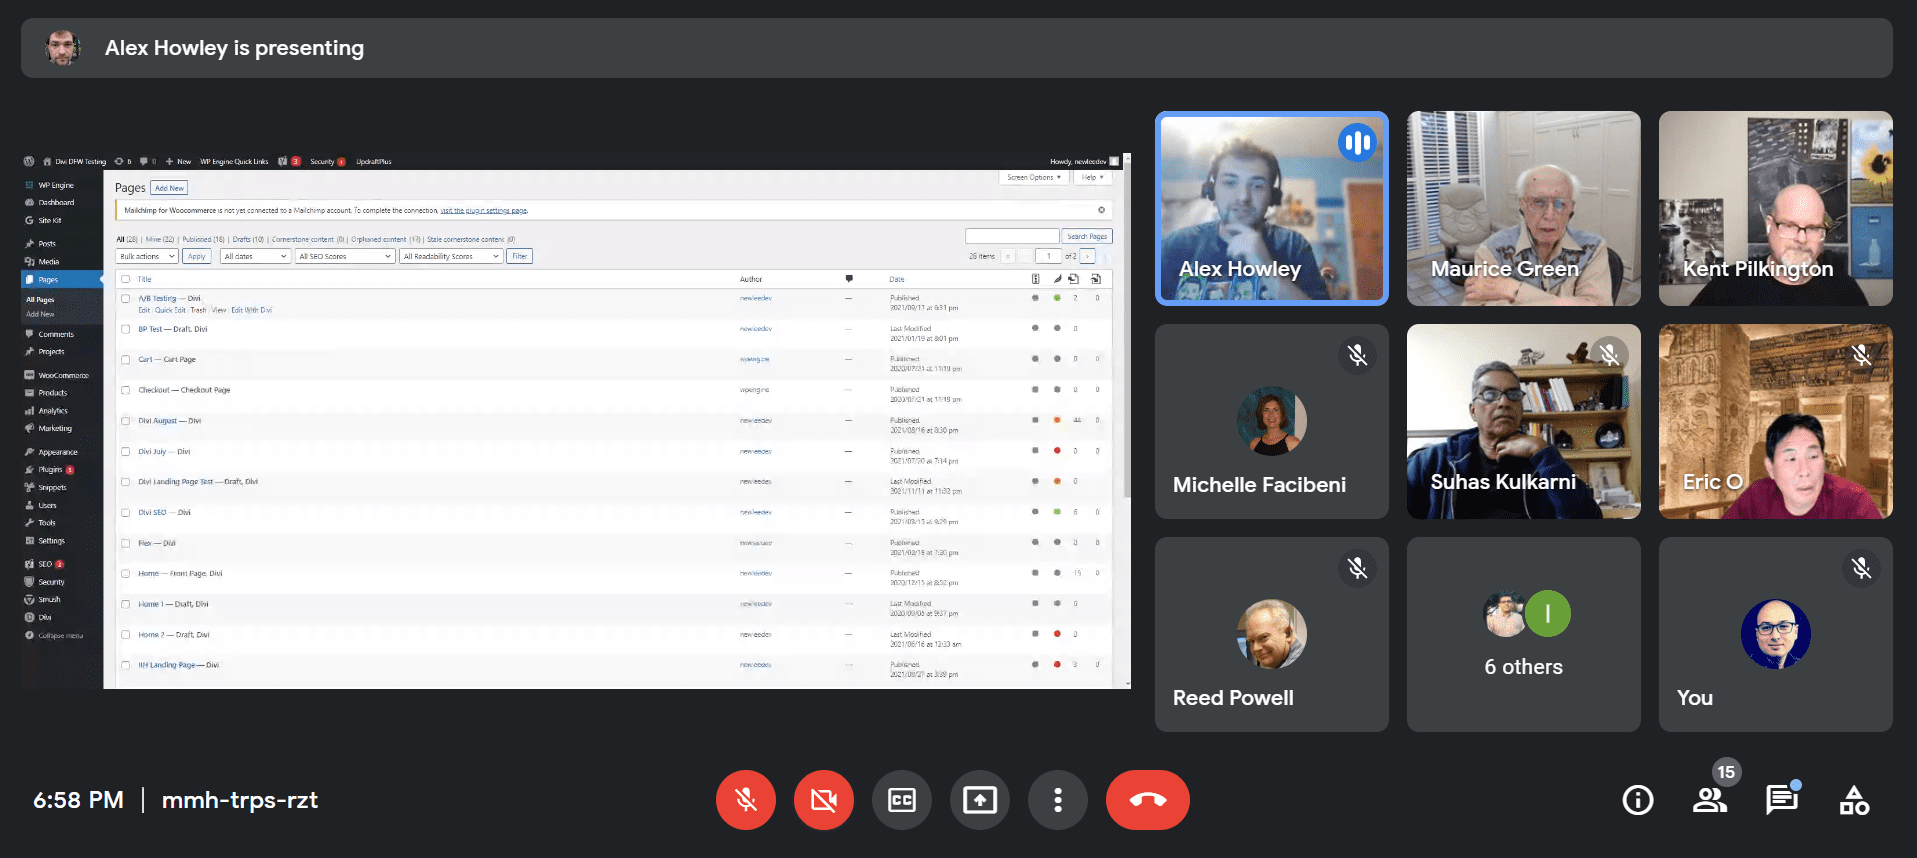Select Alex Howley's video tile
This screenshot has width=1917, height=858.
1272,208
